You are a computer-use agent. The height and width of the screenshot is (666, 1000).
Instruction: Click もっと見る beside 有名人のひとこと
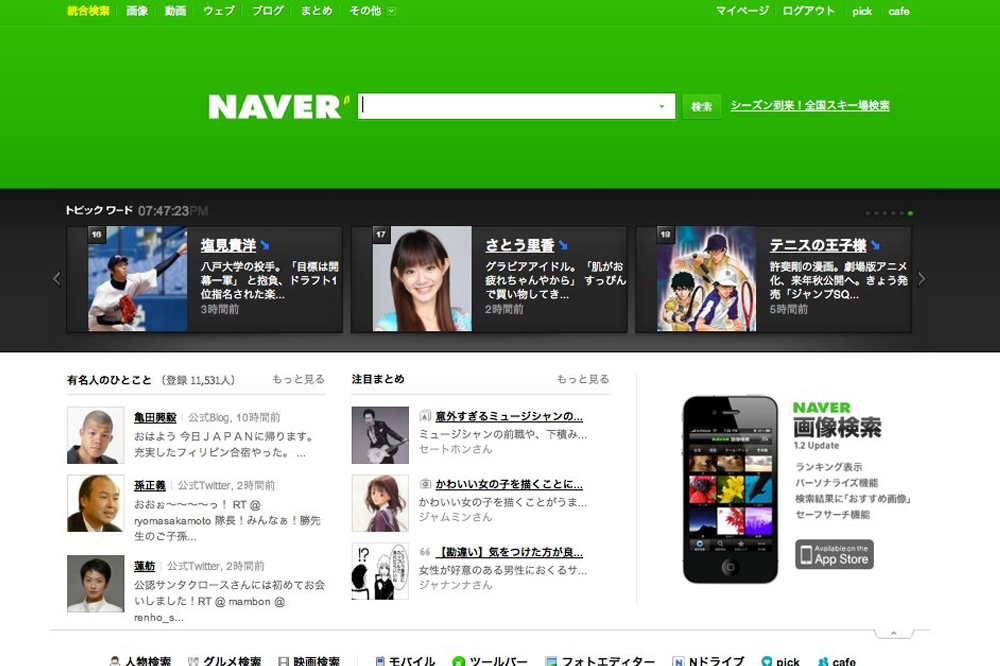[298, 379]
